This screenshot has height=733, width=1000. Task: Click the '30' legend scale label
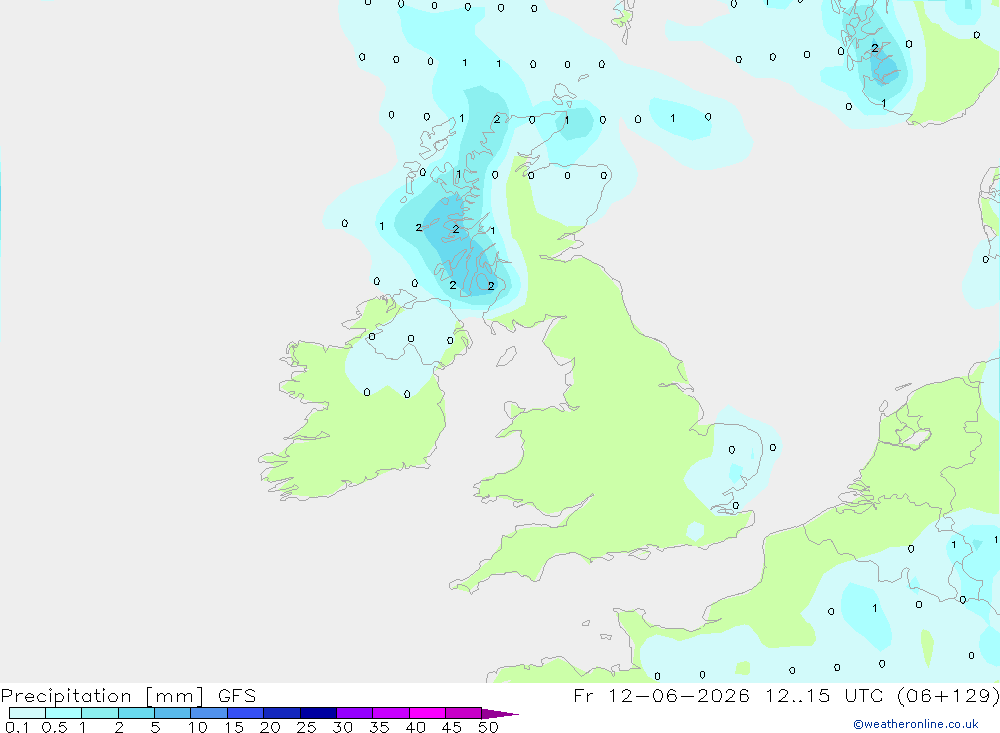[x=342, y=727]
